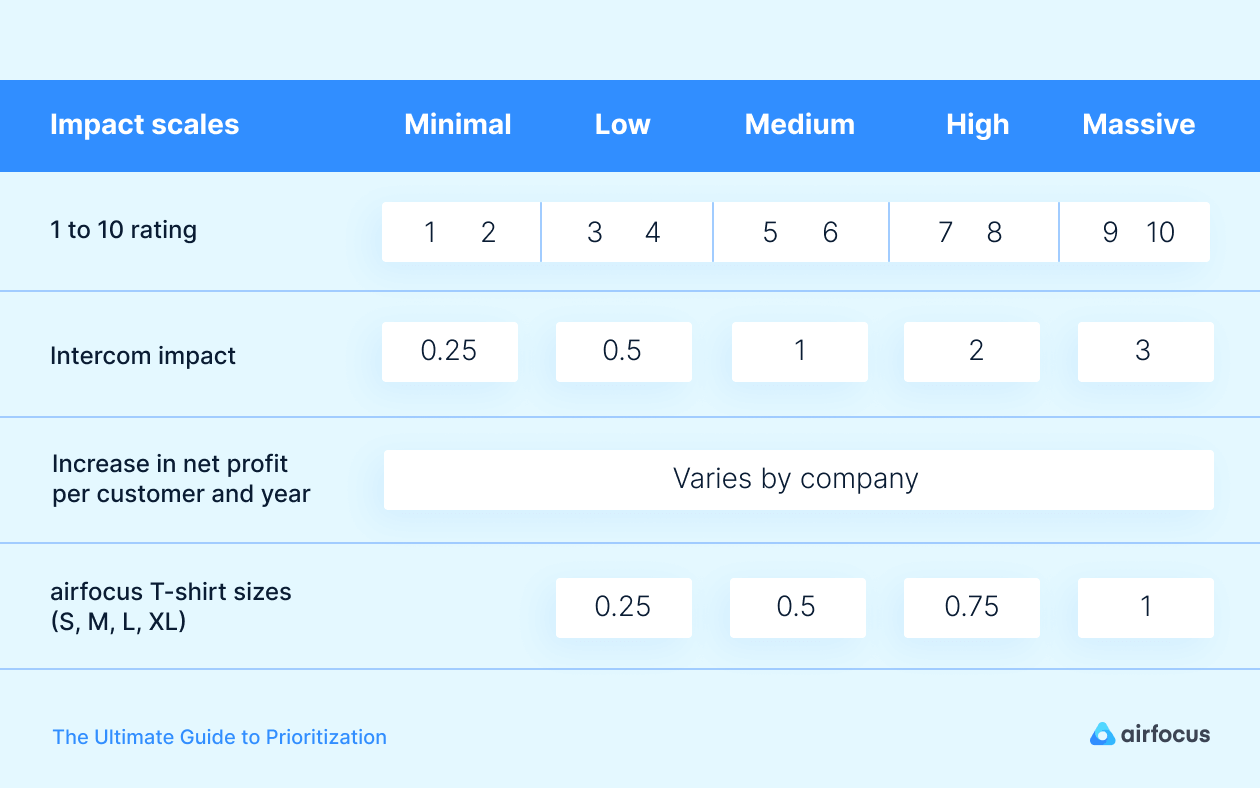The width and height of the screenshot is (1260, 788).
Task: Click the Varies by company box
Action: pos(798,479)
